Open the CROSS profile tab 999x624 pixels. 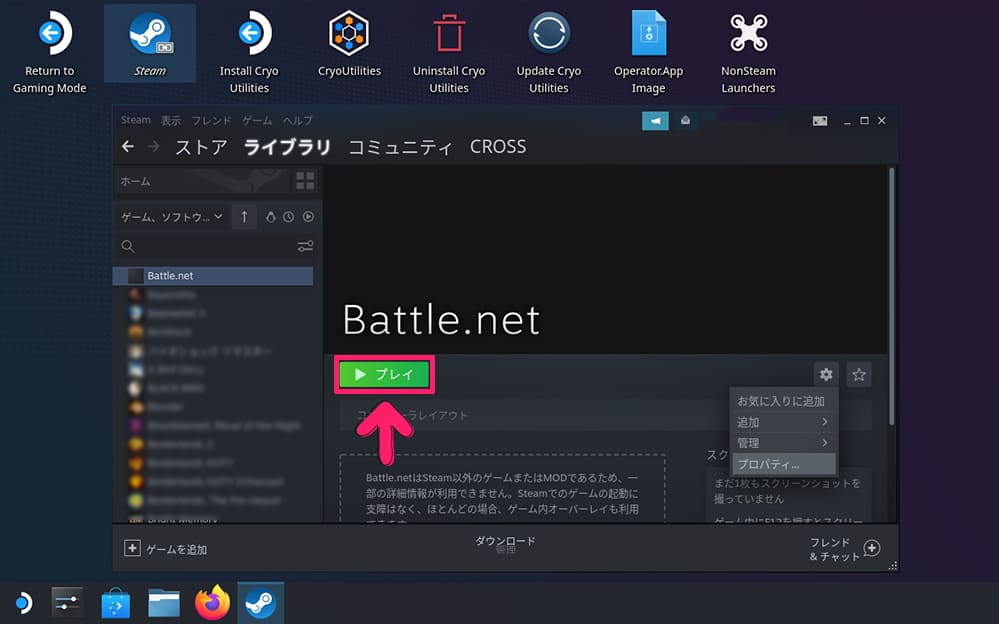coord(498,147)
